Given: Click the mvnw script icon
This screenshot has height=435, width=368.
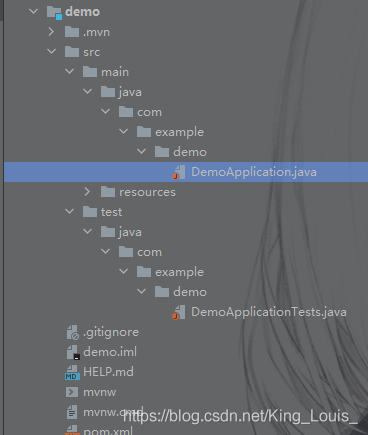Looking at the screenshot, I should click(72, 392).
